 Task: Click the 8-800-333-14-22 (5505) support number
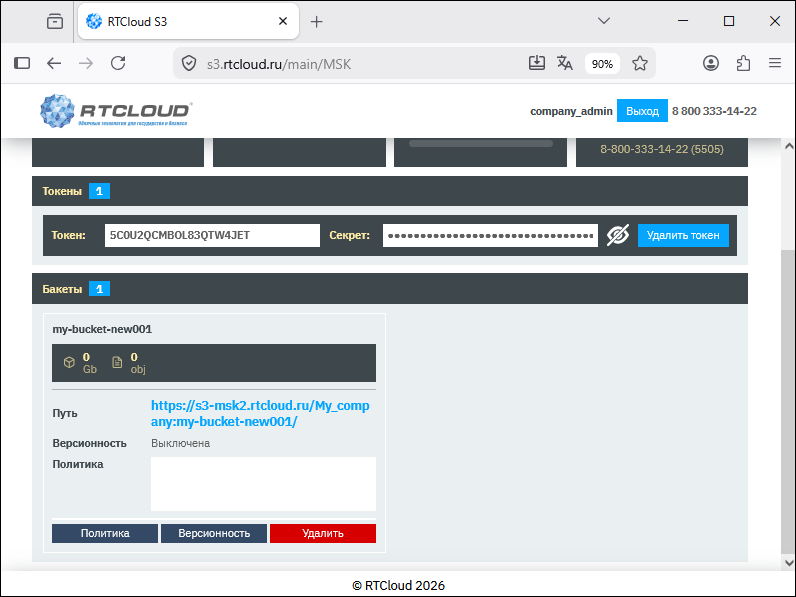662,149
